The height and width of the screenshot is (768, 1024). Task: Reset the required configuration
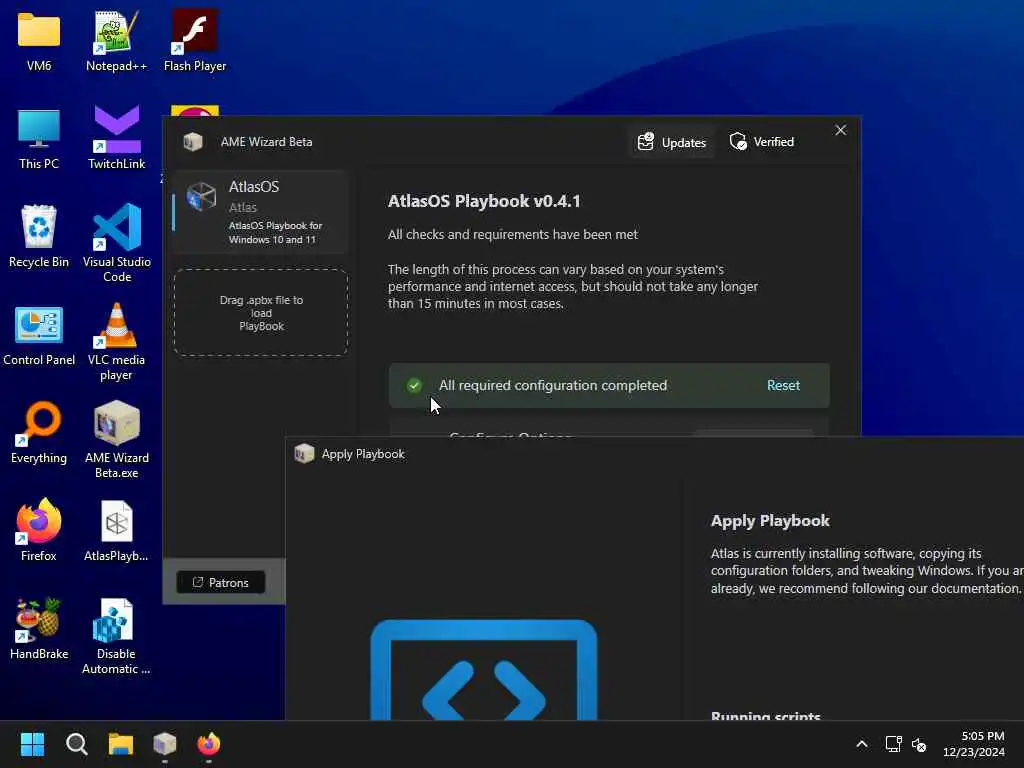pos(783,385)
